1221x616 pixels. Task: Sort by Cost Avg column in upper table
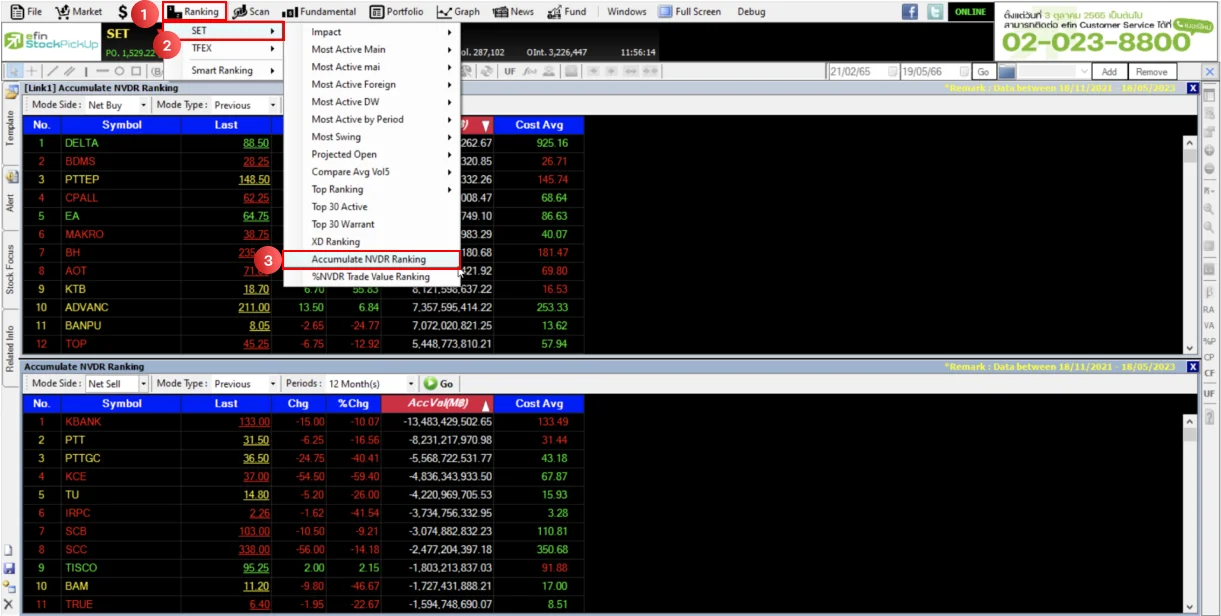pyautogui.click(x=539, y=125)
